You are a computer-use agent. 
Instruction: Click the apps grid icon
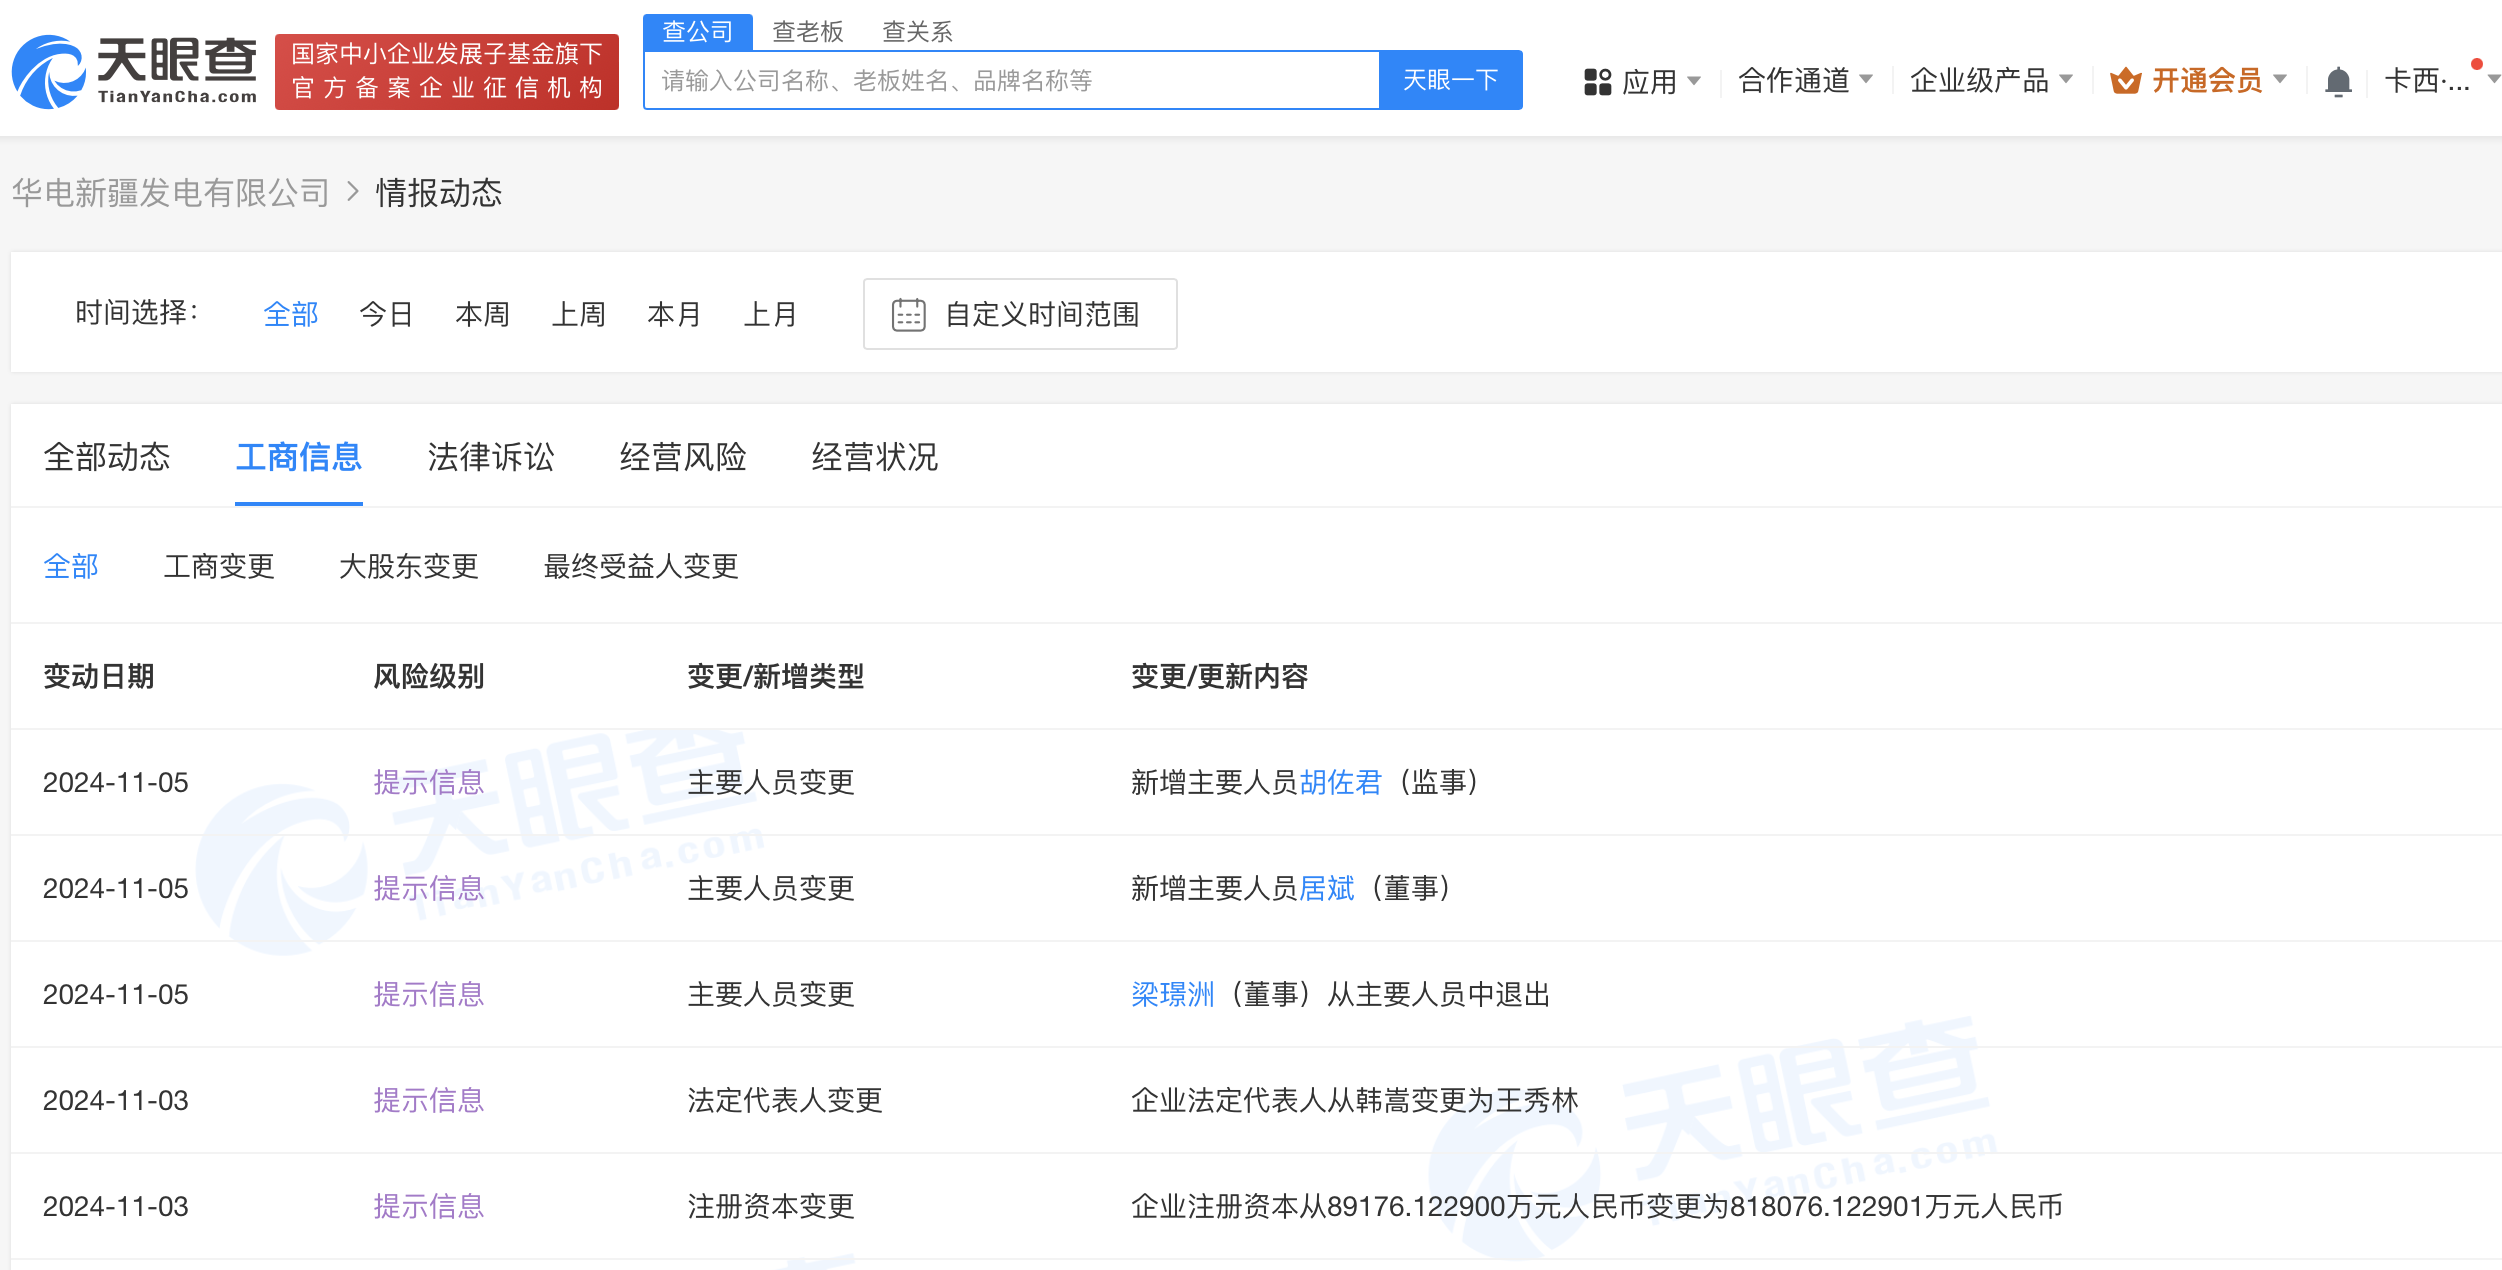(x=1597, y=81)
